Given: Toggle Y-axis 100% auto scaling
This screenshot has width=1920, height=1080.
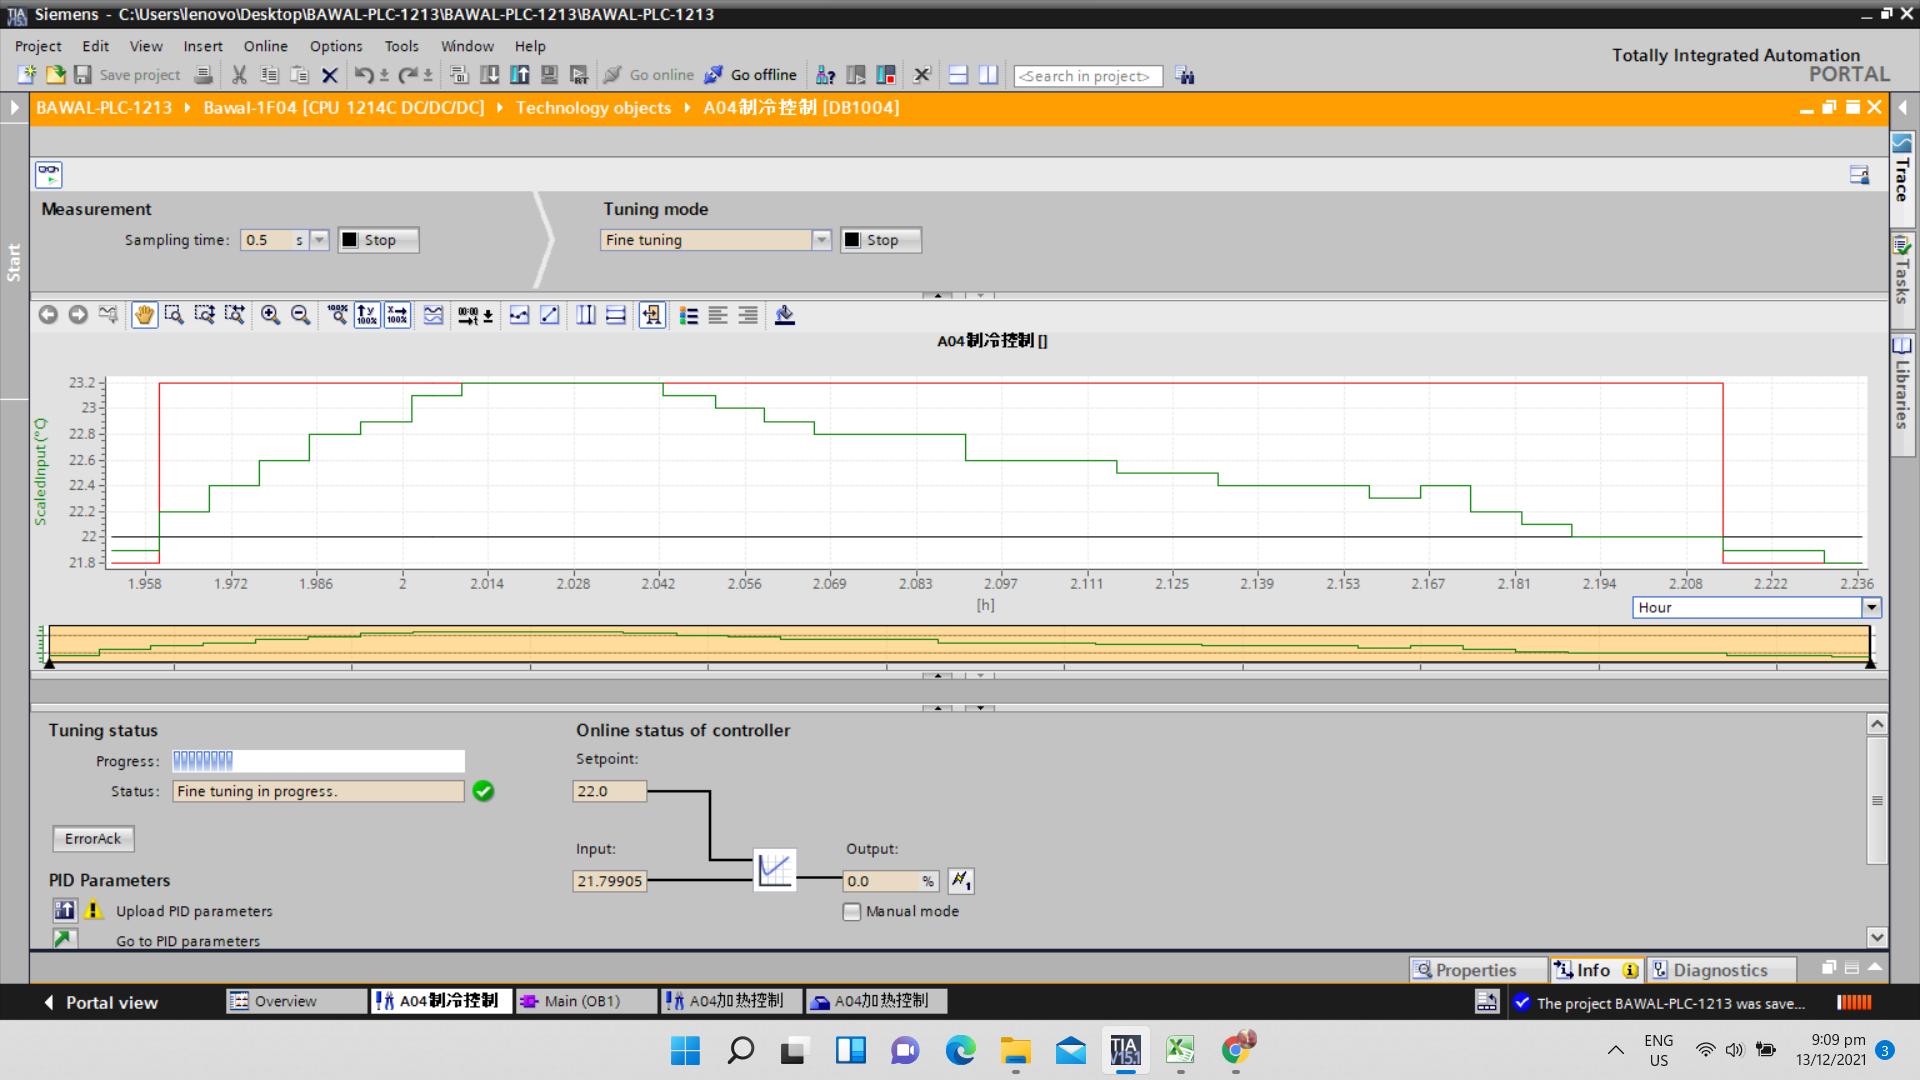Looking at the screenshot, I should coord(367,316).
